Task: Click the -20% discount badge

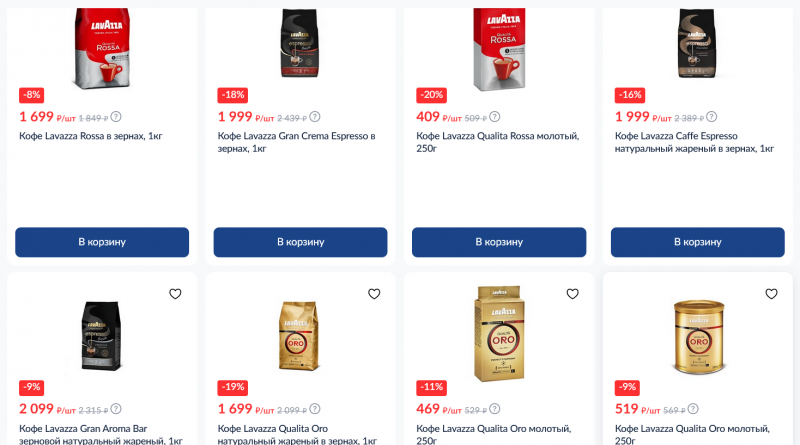Action: tap(432, 95)
